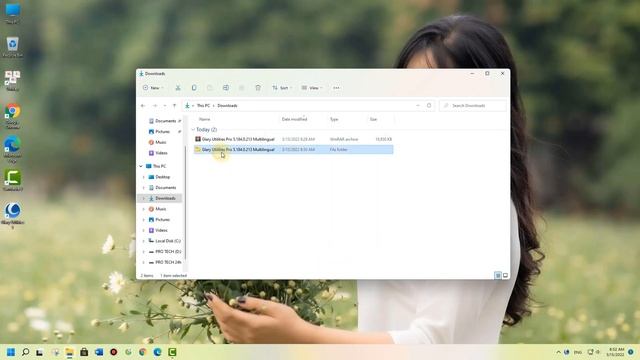
Task: Open Camtasia from the taskbar
Action: pyautogui.click(x=172, y=352)
